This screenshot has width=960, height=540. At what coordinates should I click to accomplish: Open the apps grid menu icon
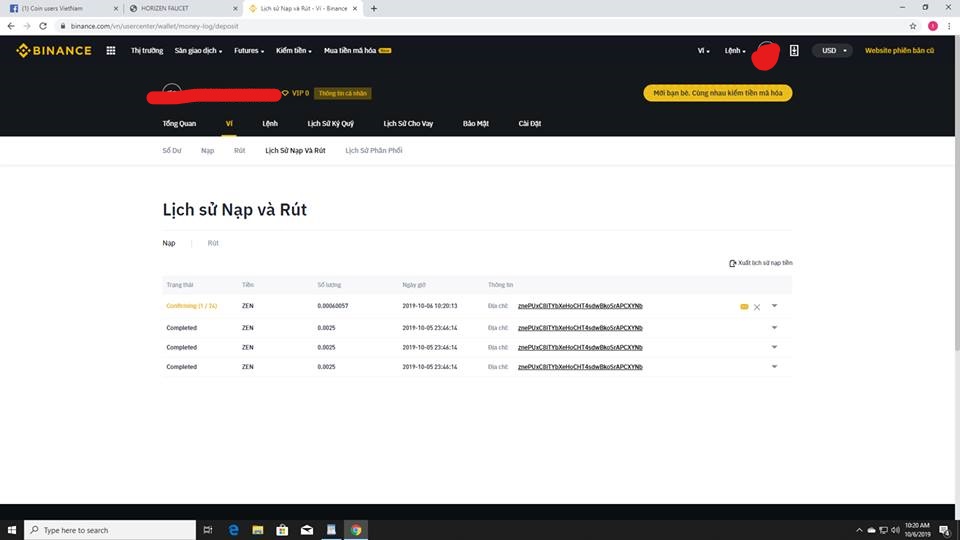coord(111,51)
